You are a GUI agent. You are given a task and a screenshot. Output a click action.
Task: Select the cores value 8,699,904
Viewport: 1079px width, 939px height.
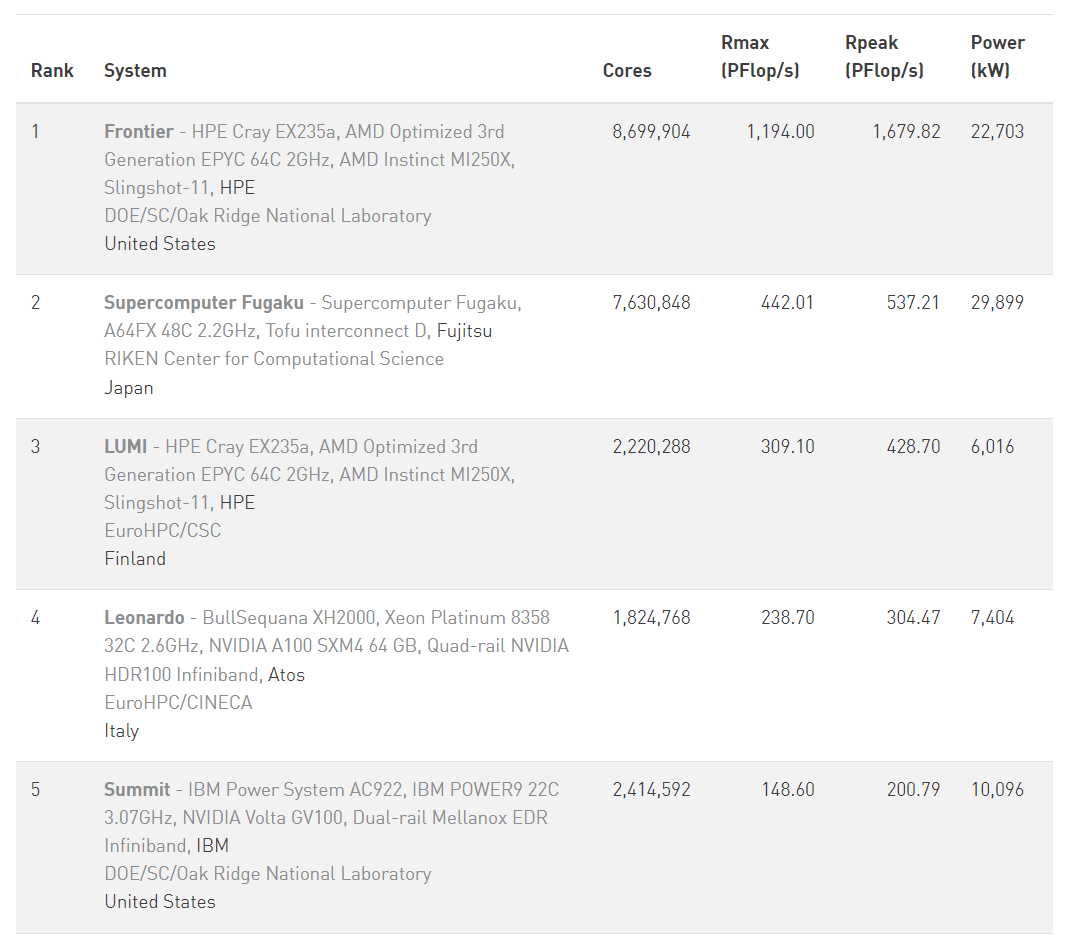pyautogui.click(x=651, y=131)
